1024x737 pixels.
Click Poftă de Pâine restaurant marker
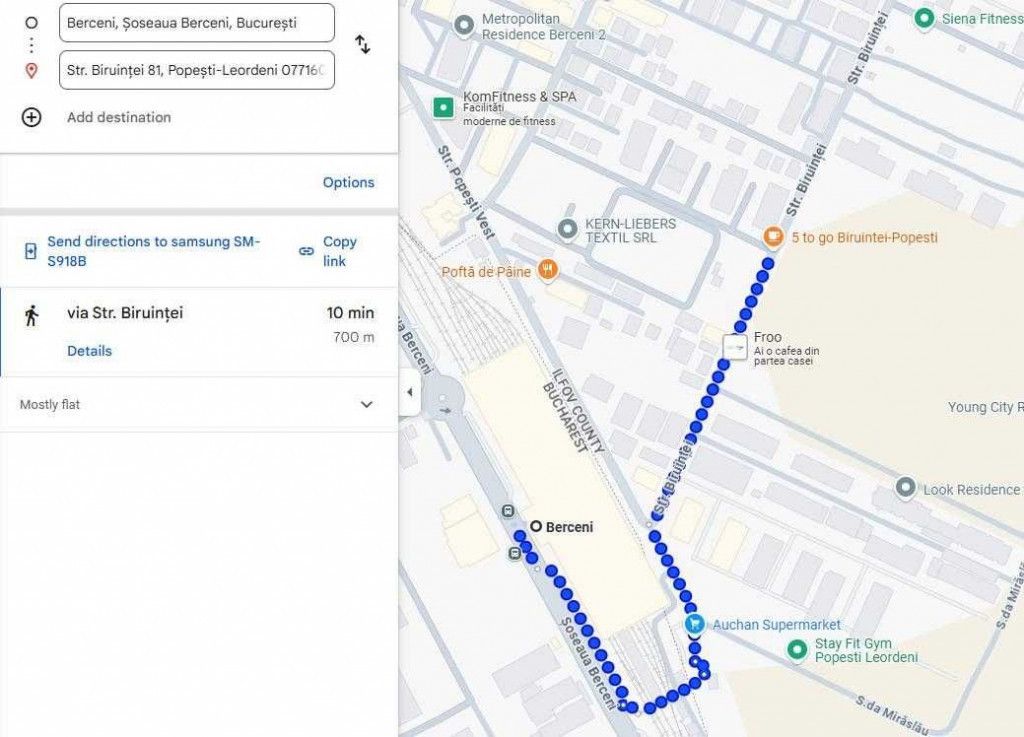click(548, 270)
